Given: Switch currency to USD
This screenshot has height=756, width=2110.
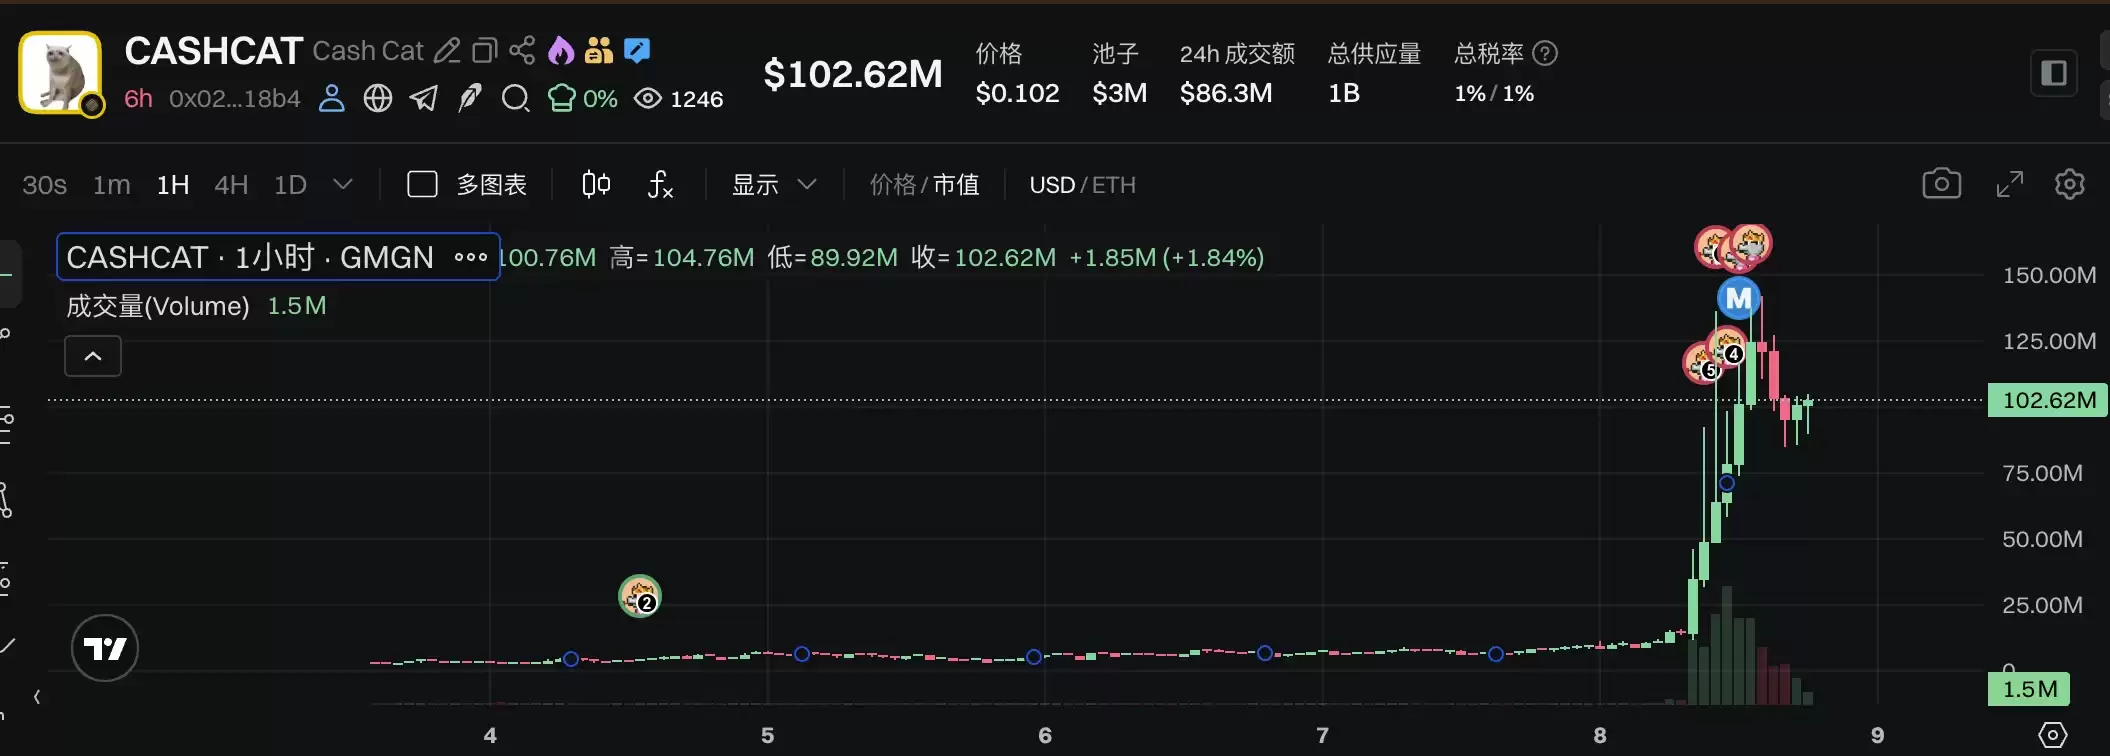Looking at the screenshot, I should pos(1052,185).
